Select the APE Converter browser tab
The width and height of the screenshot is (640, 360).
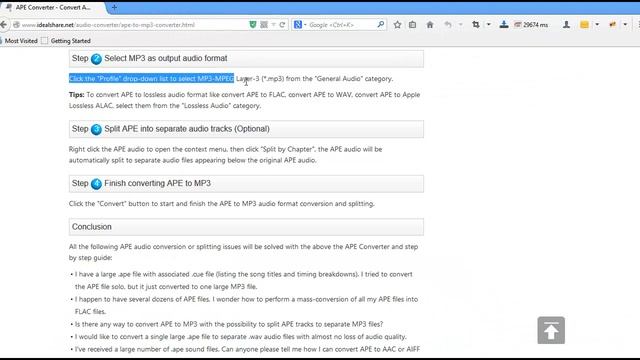coord(53,7)
